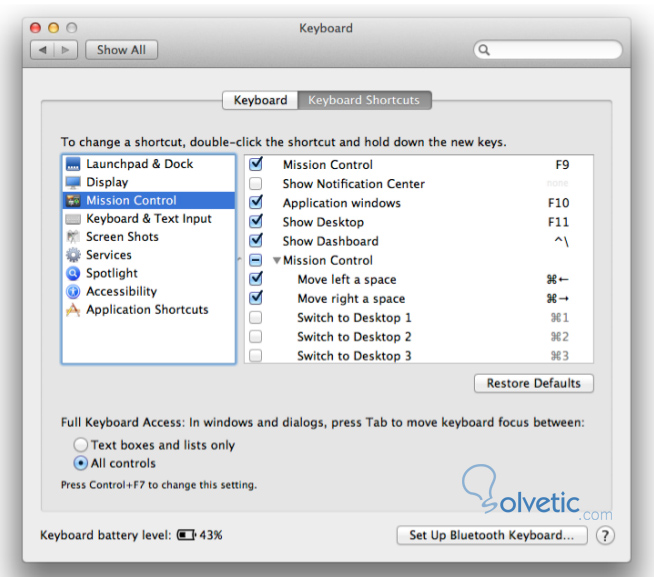Open help with the question mark button
The width and height of the screenshot is (654, 577).
coord(605,535)
